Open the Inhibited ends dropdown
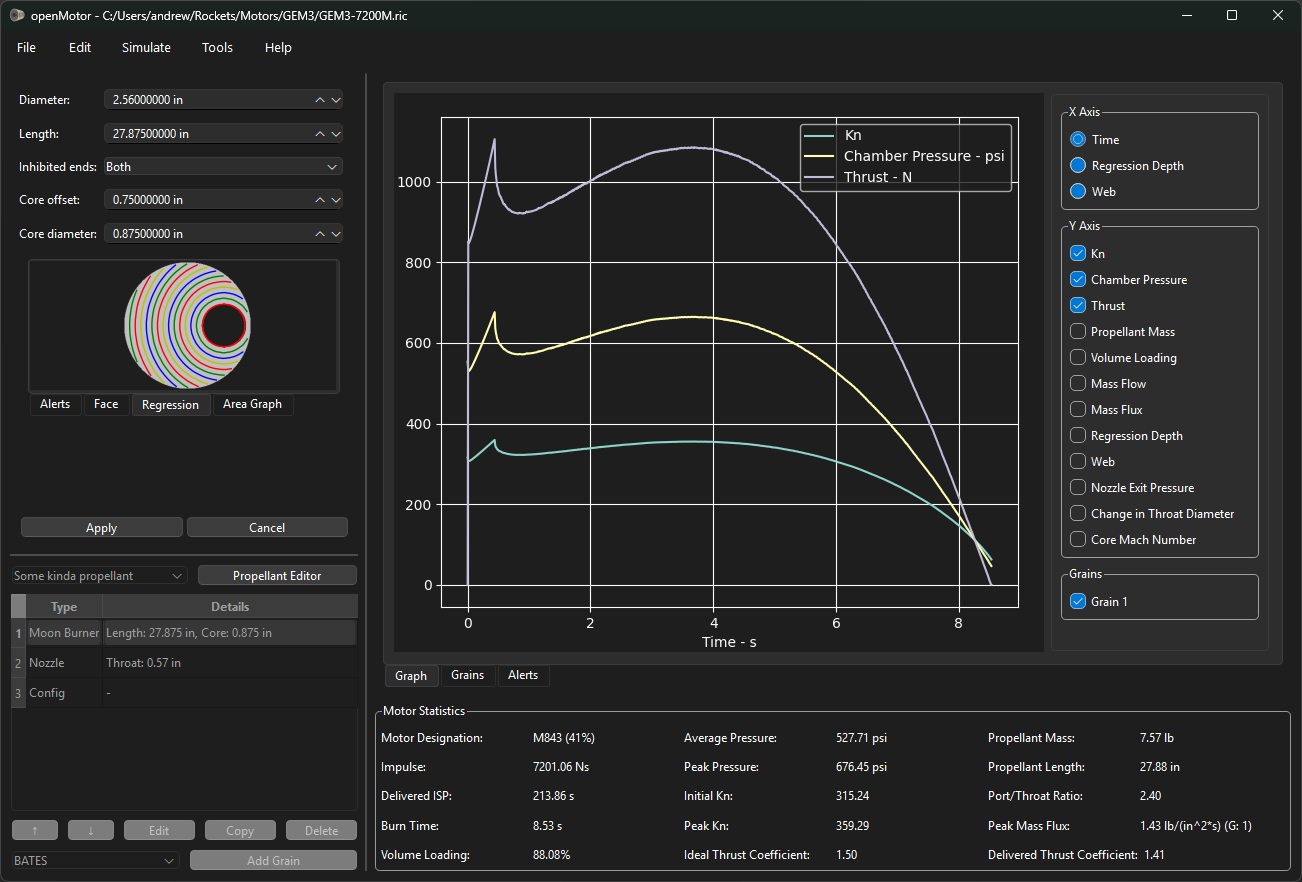Image resolution: width=1302 pixels, height=882 pixels. point(223,167)
